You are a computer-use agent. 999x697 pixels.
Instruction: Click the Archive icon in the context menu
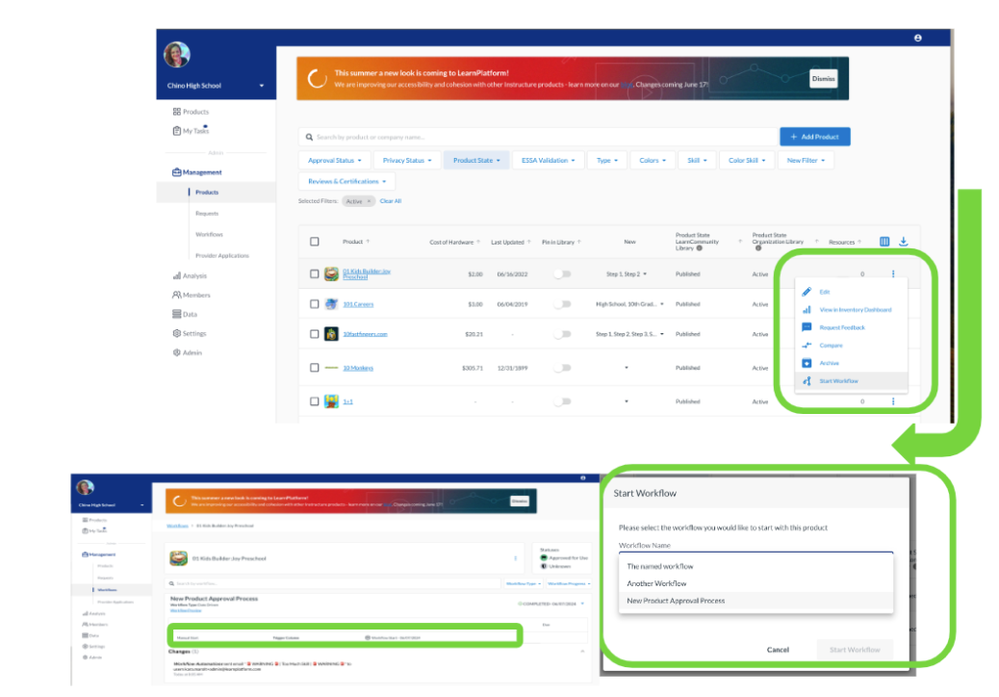point(807,363)
